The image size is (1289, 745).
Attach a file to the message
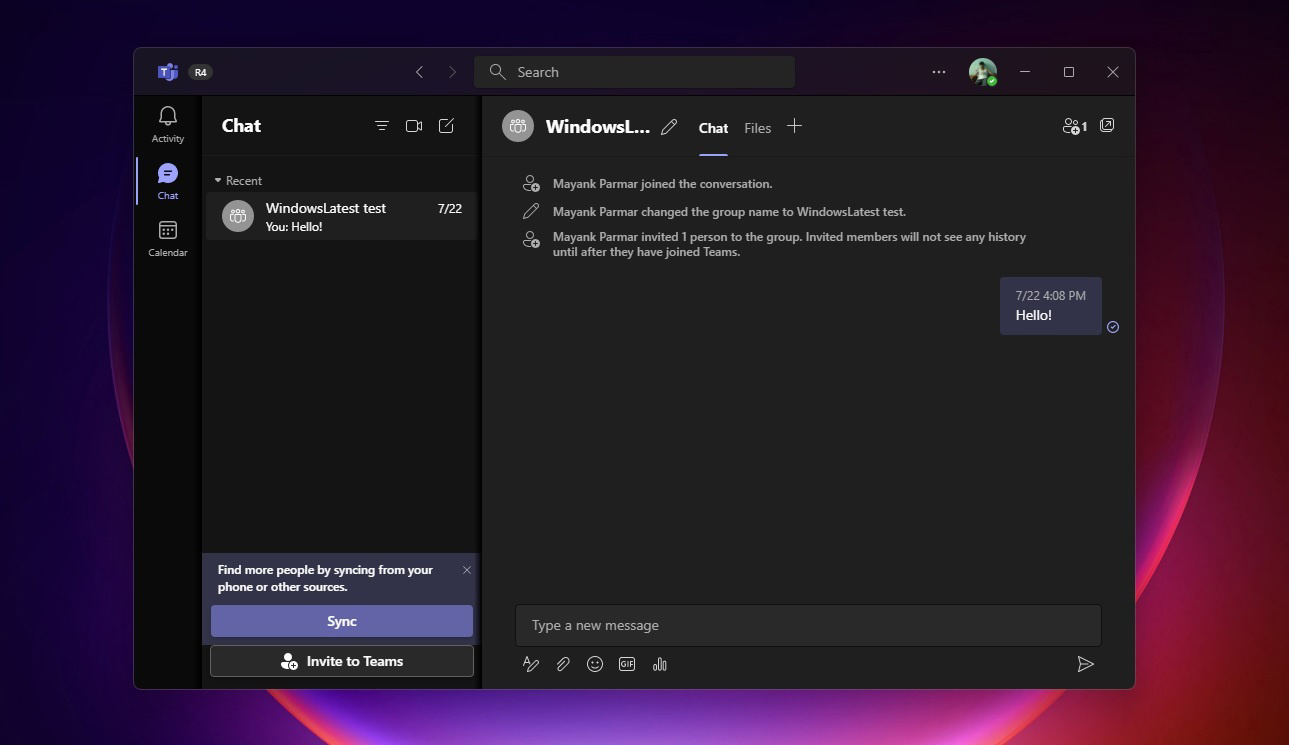[563, 664]
